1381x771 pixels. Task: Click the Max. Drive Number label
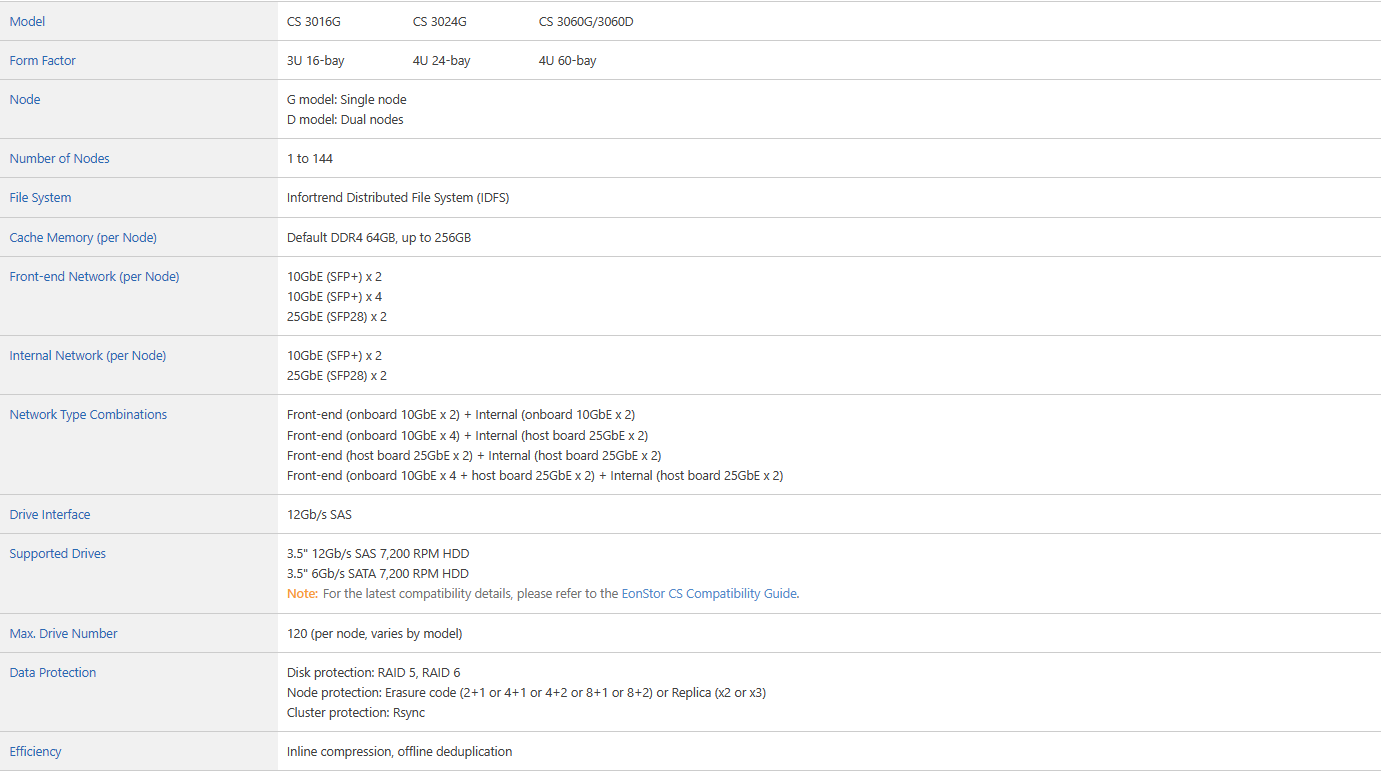[63, 633]
